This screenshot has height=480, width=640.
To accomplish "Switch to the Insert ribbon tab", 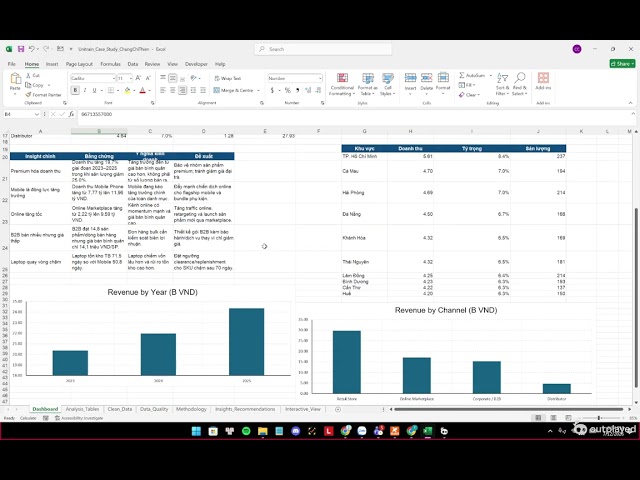I will 52,64.
